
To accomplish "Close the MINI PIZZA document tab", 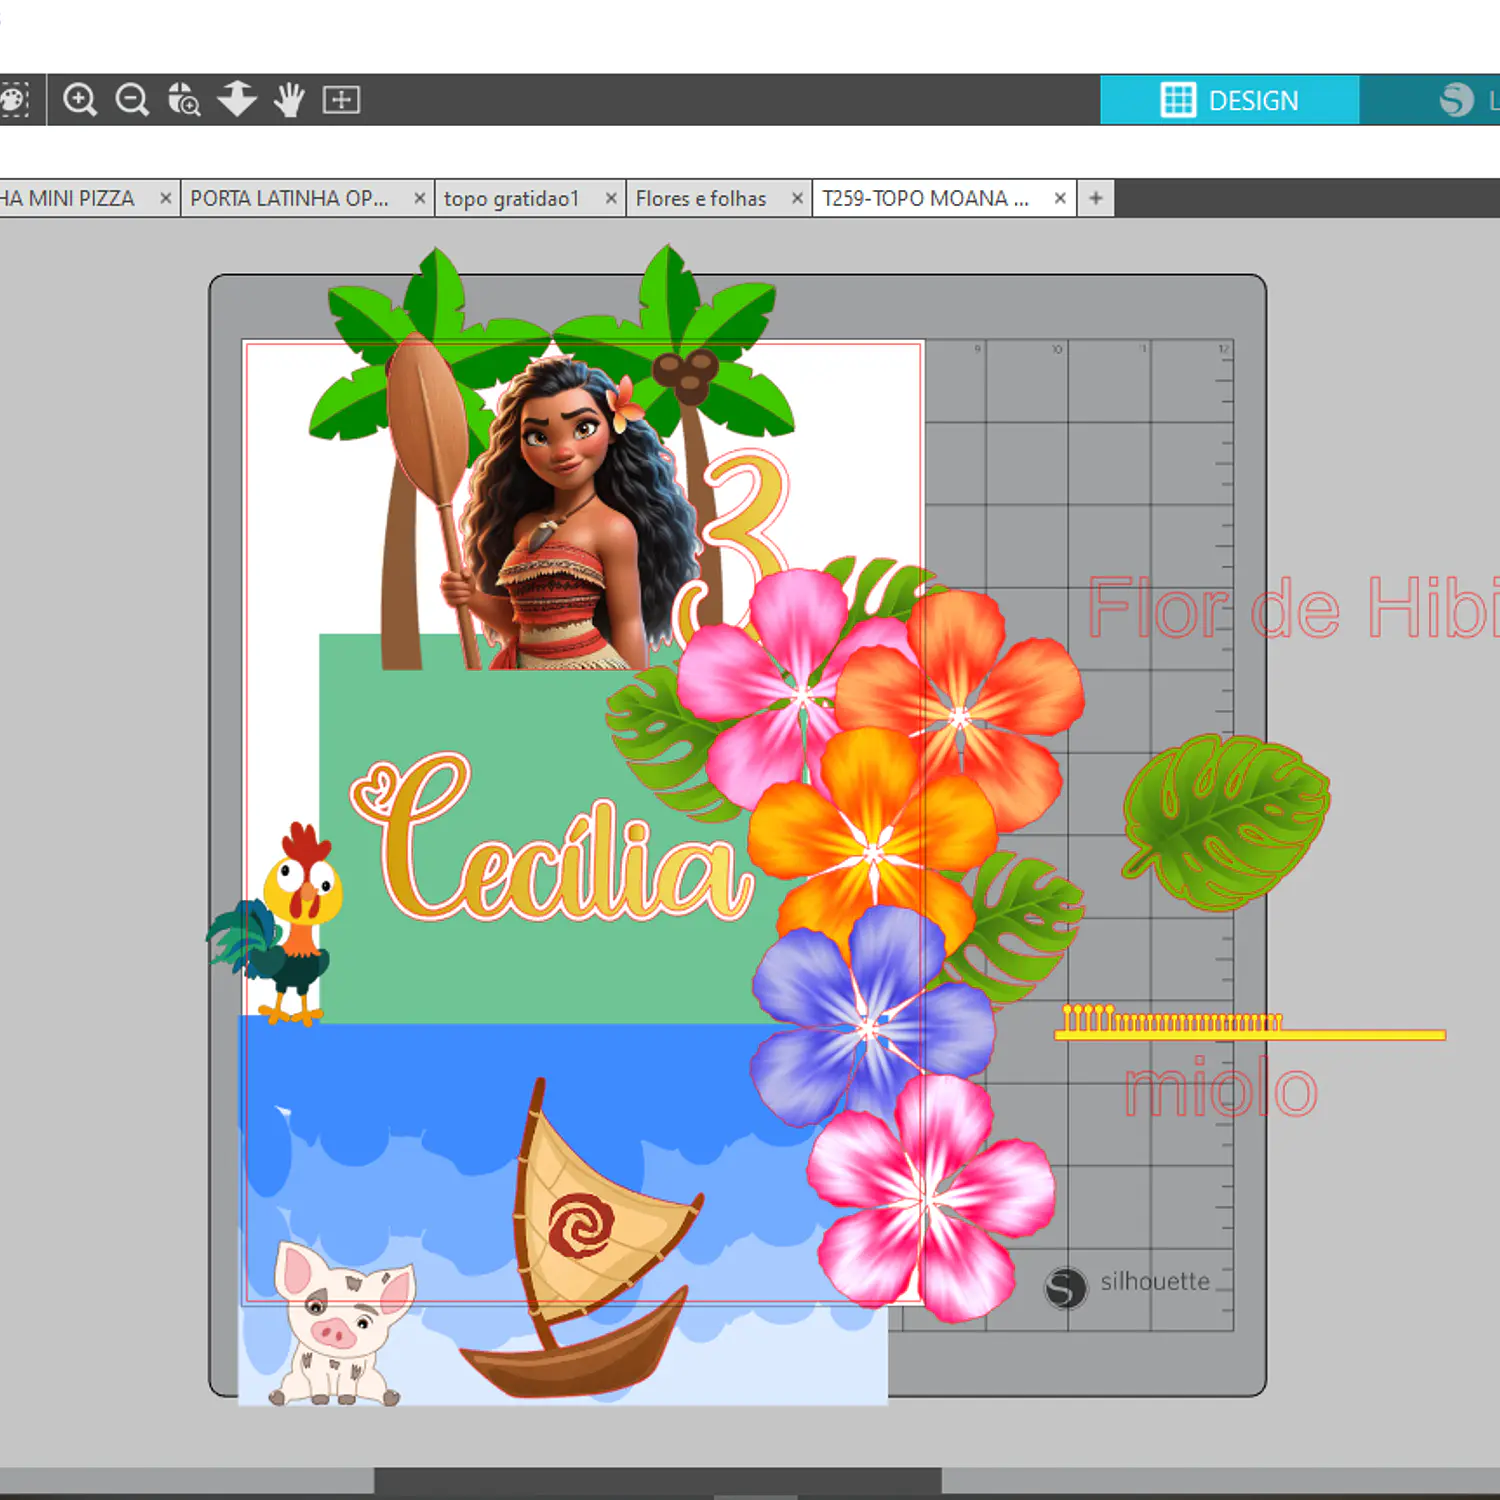I will 166,198.
